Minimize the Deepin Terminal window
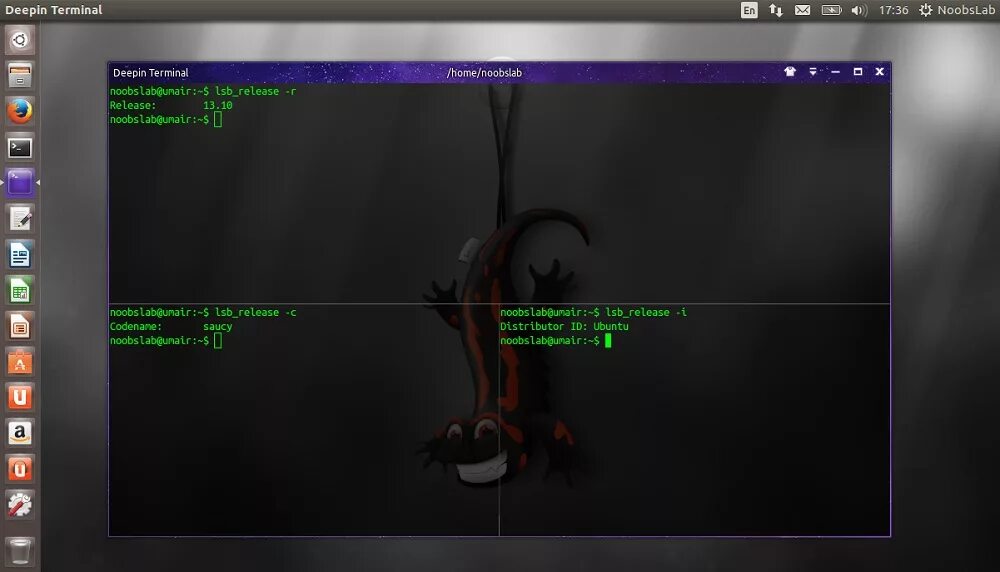This screenshot has width=1000, height=572. tap(835, 71)
